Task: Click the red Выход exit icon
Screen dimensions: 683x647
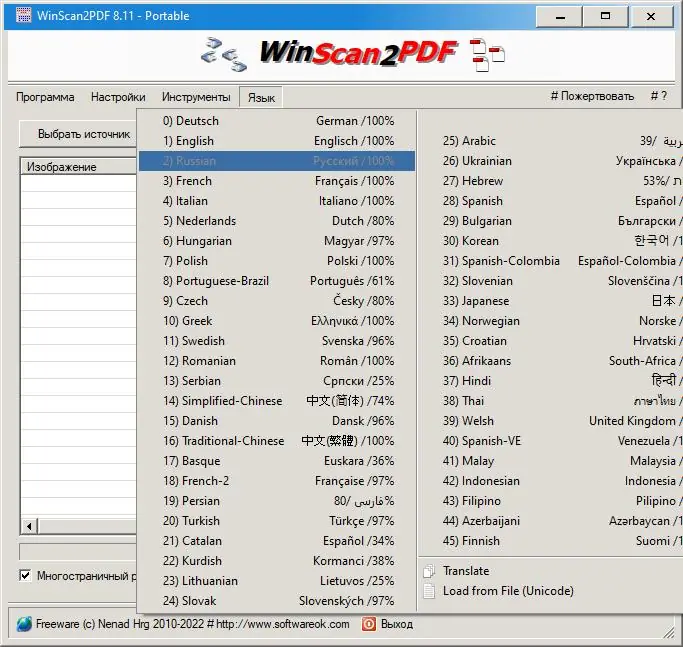Action: 369,624
